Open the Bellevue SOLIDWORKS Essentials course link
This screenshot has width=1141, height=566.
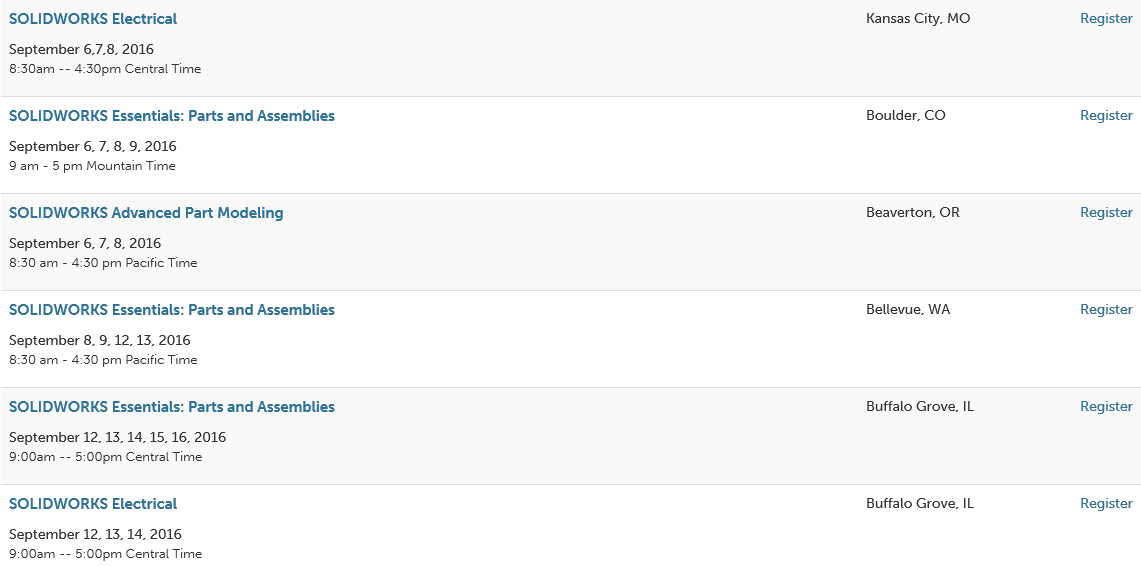tap(172, 310)
